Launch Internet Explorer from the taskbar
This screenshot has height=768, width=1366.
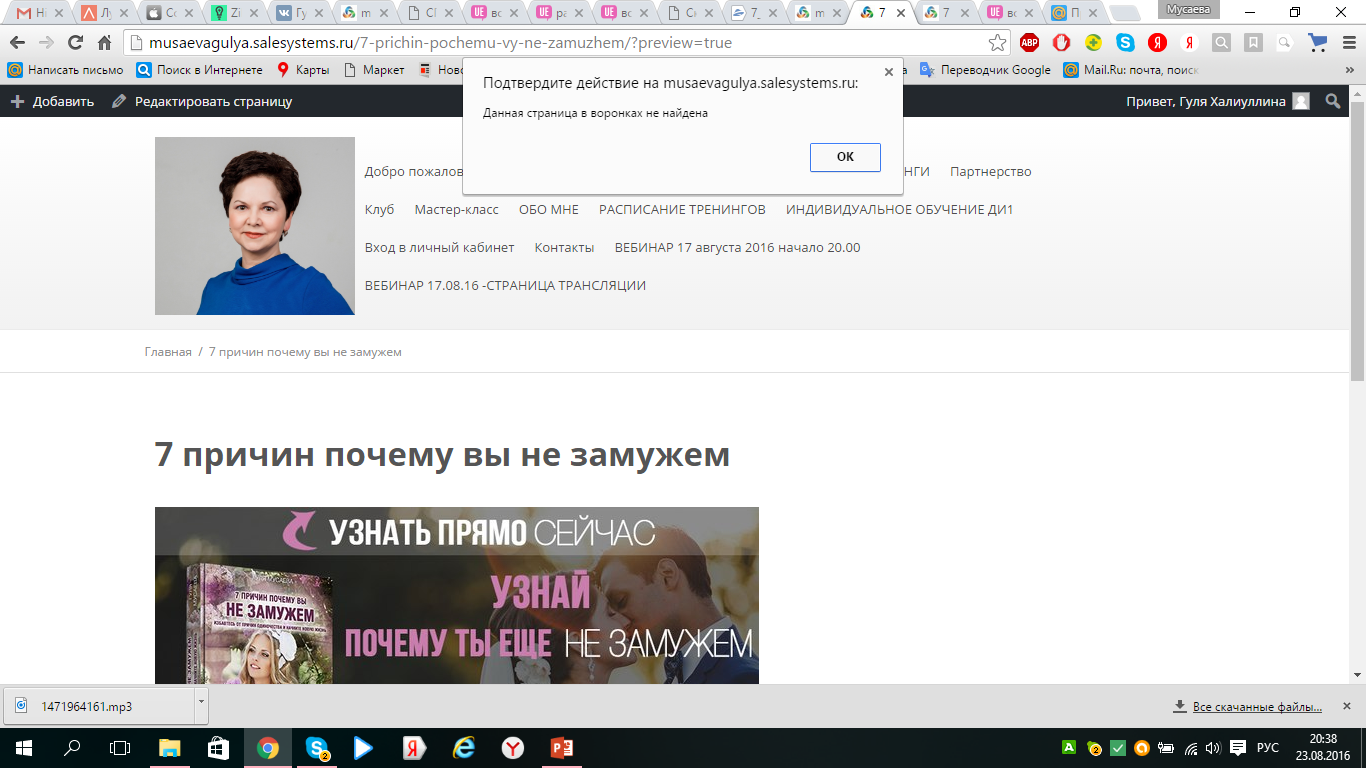tap(464, 748)
